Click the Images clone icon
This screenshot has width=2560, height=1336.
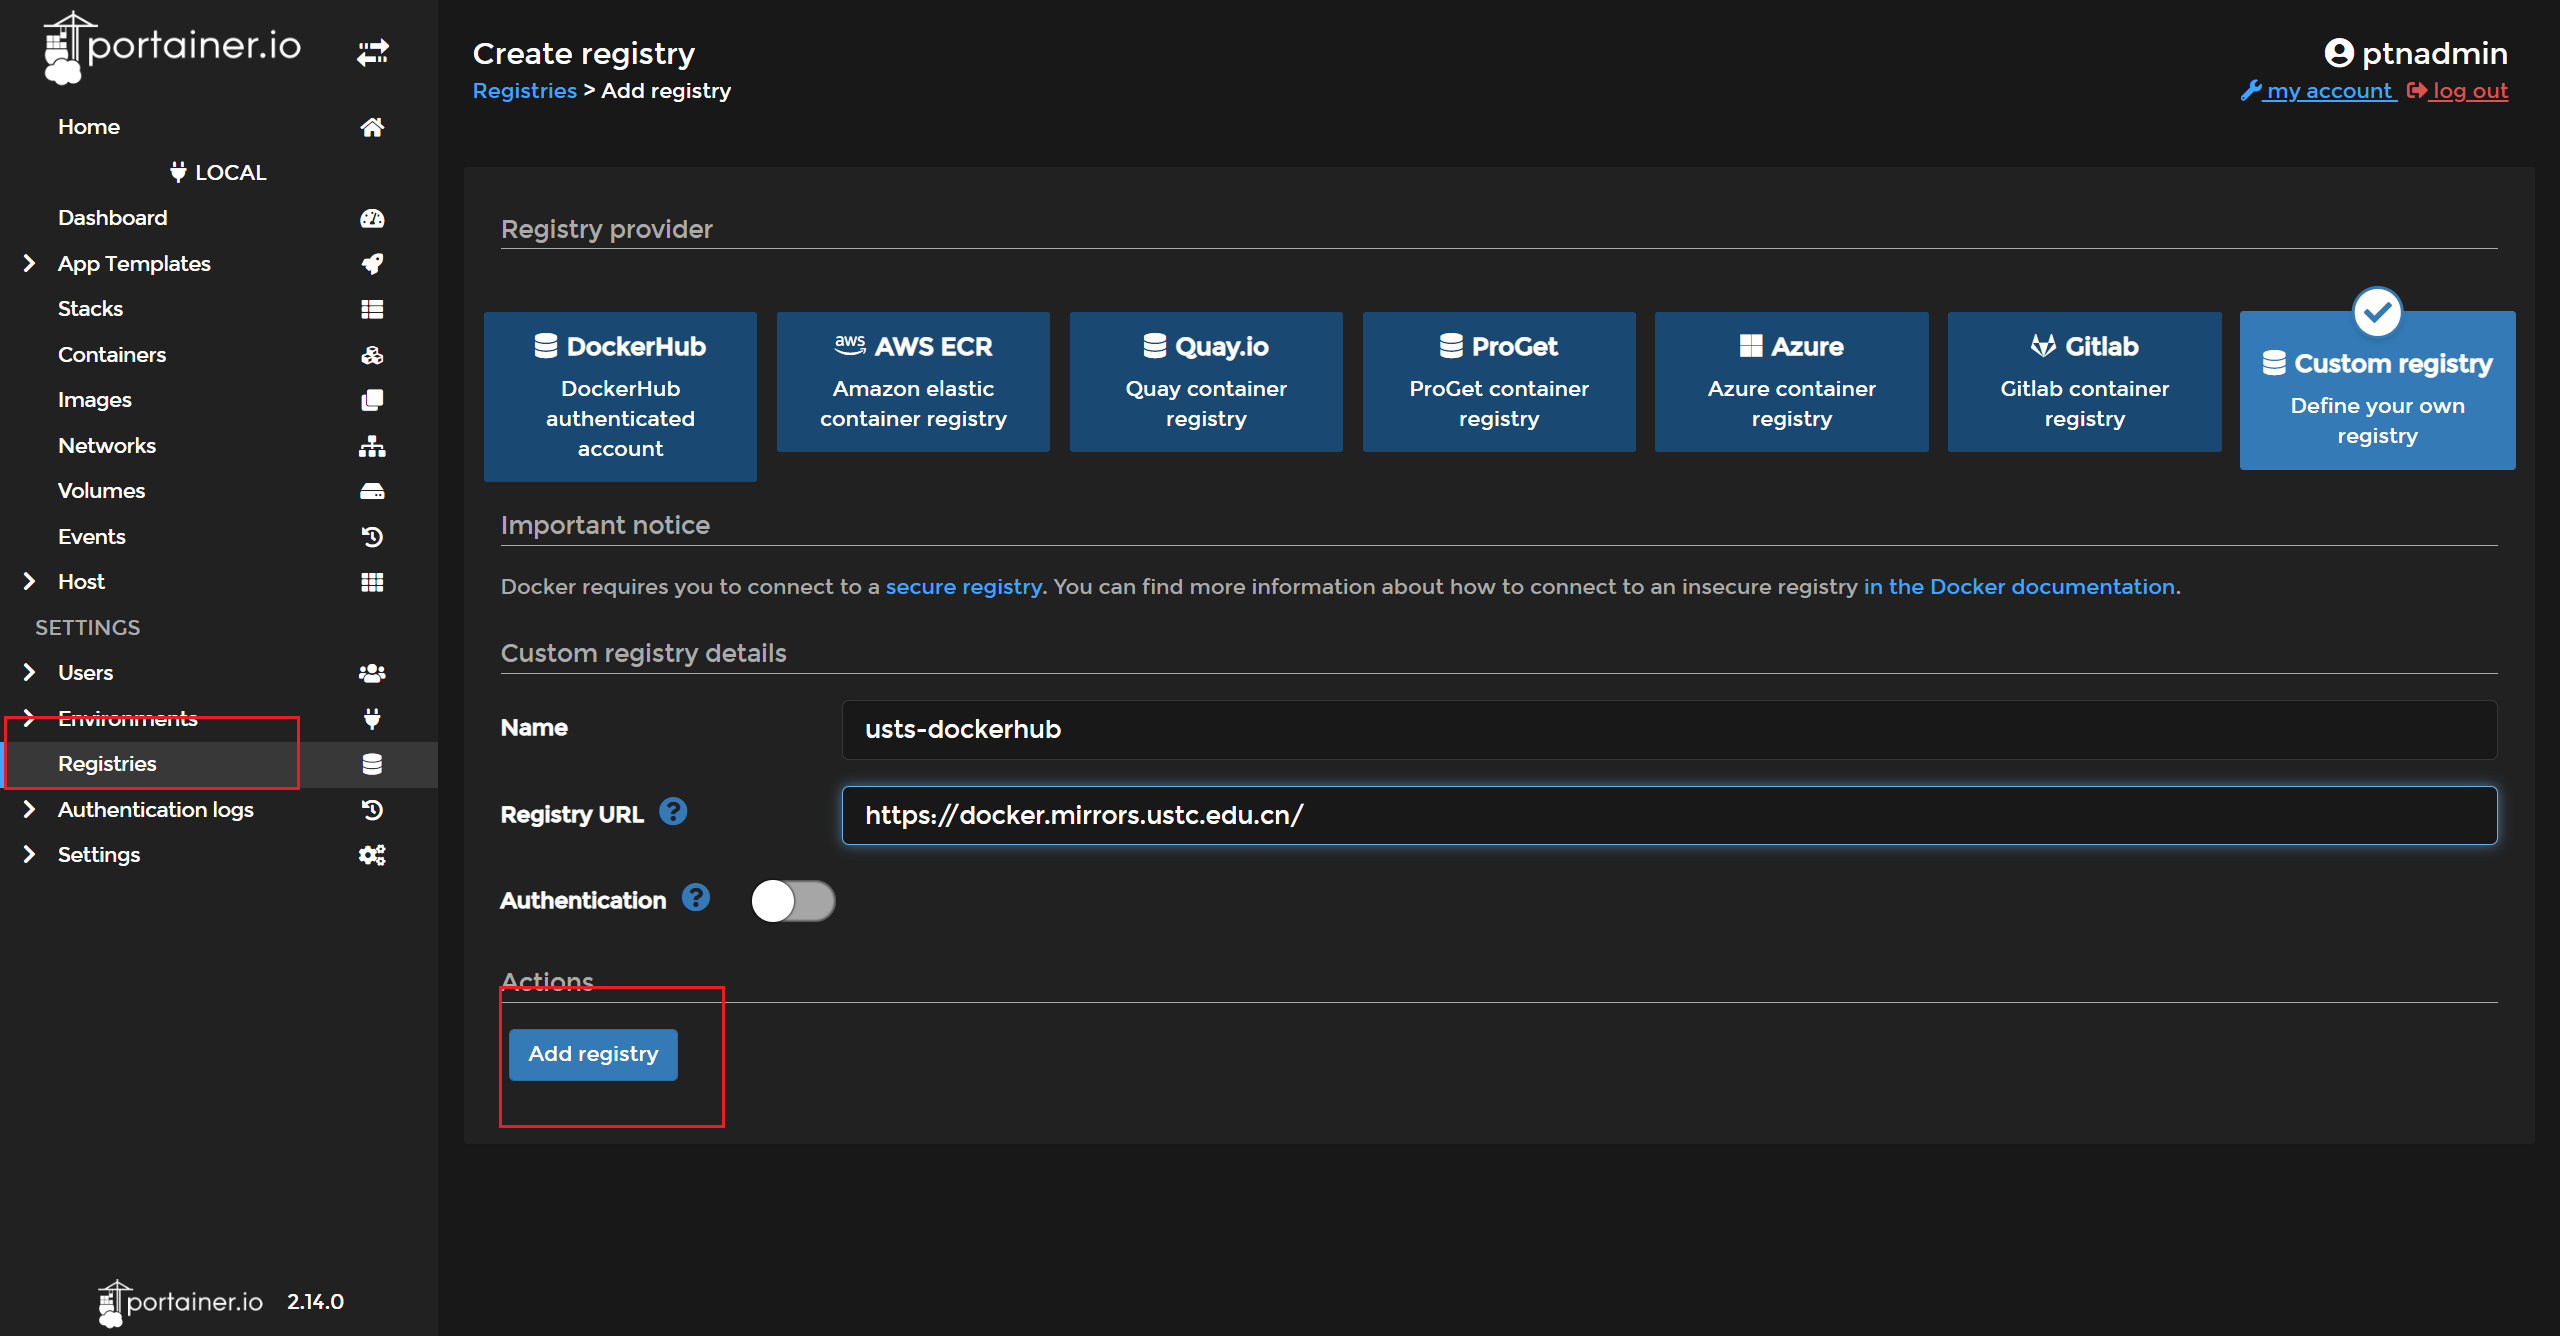click(372, 400)
